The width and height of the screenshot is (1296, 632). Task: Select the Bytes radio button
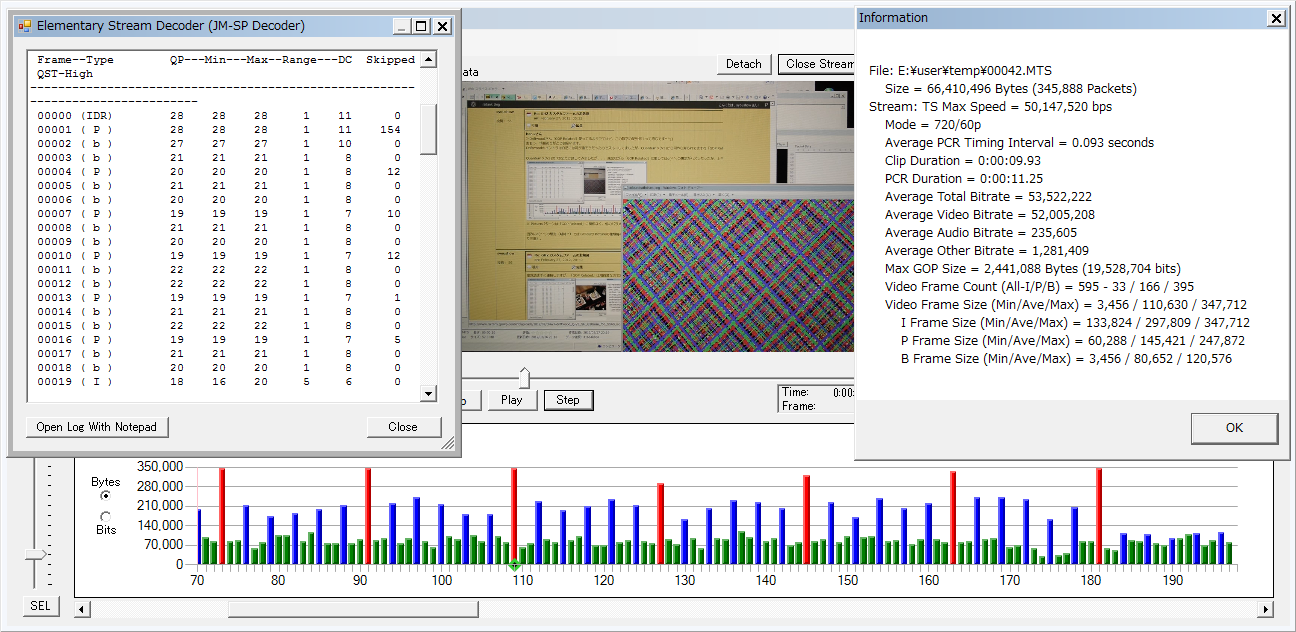106,495
